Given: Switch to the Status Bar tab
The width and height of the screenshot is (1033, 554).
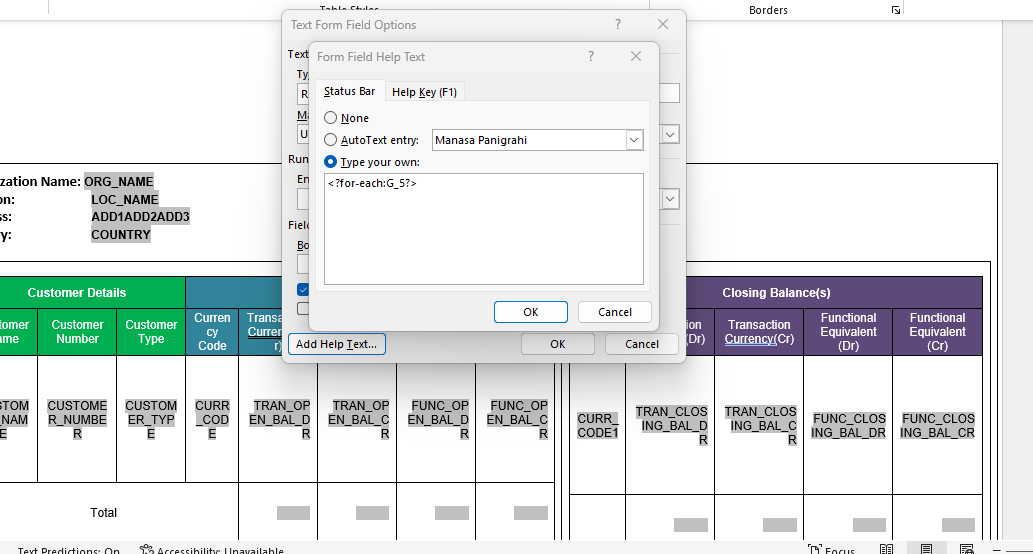Looking at the screenshot, I should 349,91.
